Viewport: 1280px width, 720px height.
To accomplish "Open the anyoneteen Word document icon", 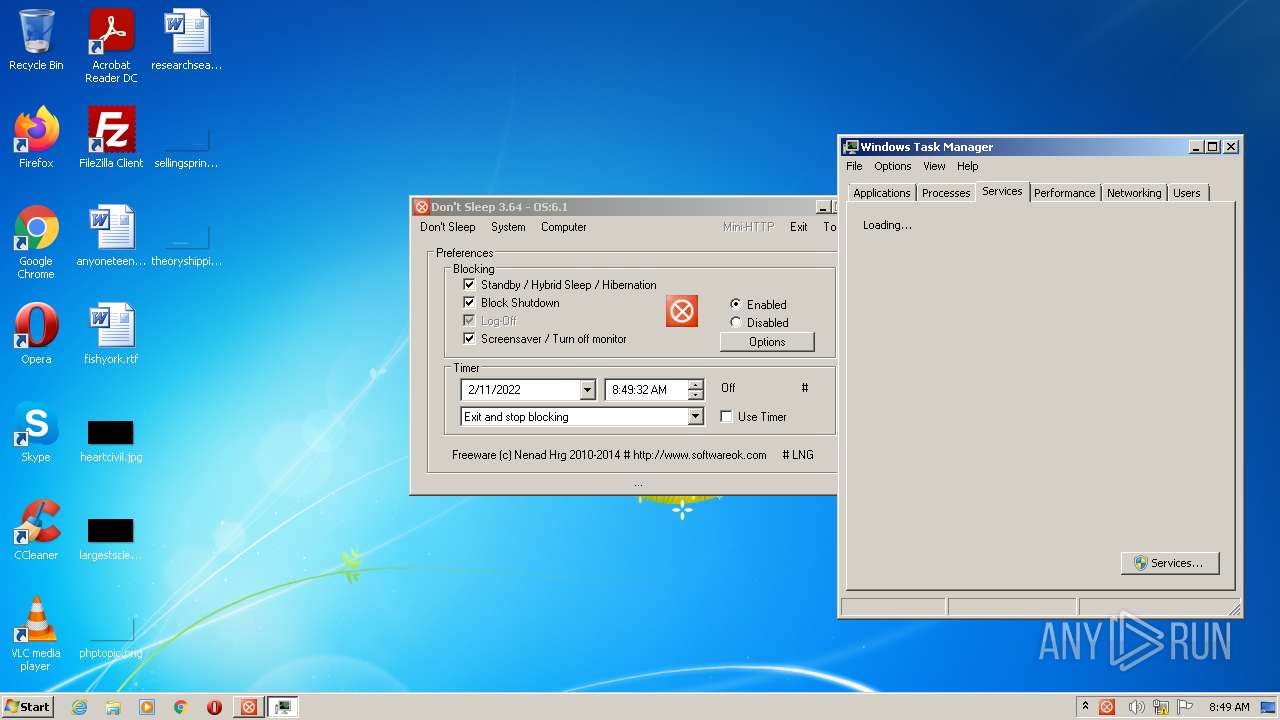I will pos(111,236).
